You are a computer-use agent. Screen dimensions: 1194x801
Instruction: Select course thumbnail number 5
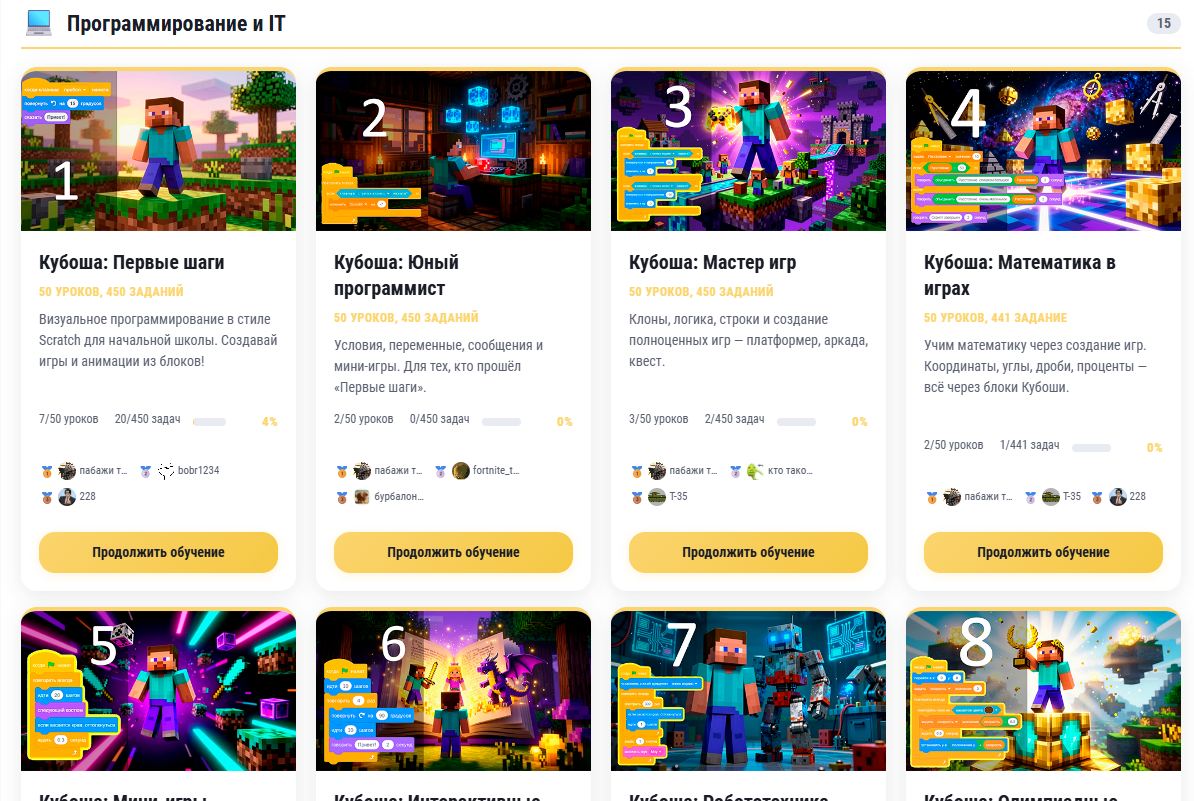(158, 690)
